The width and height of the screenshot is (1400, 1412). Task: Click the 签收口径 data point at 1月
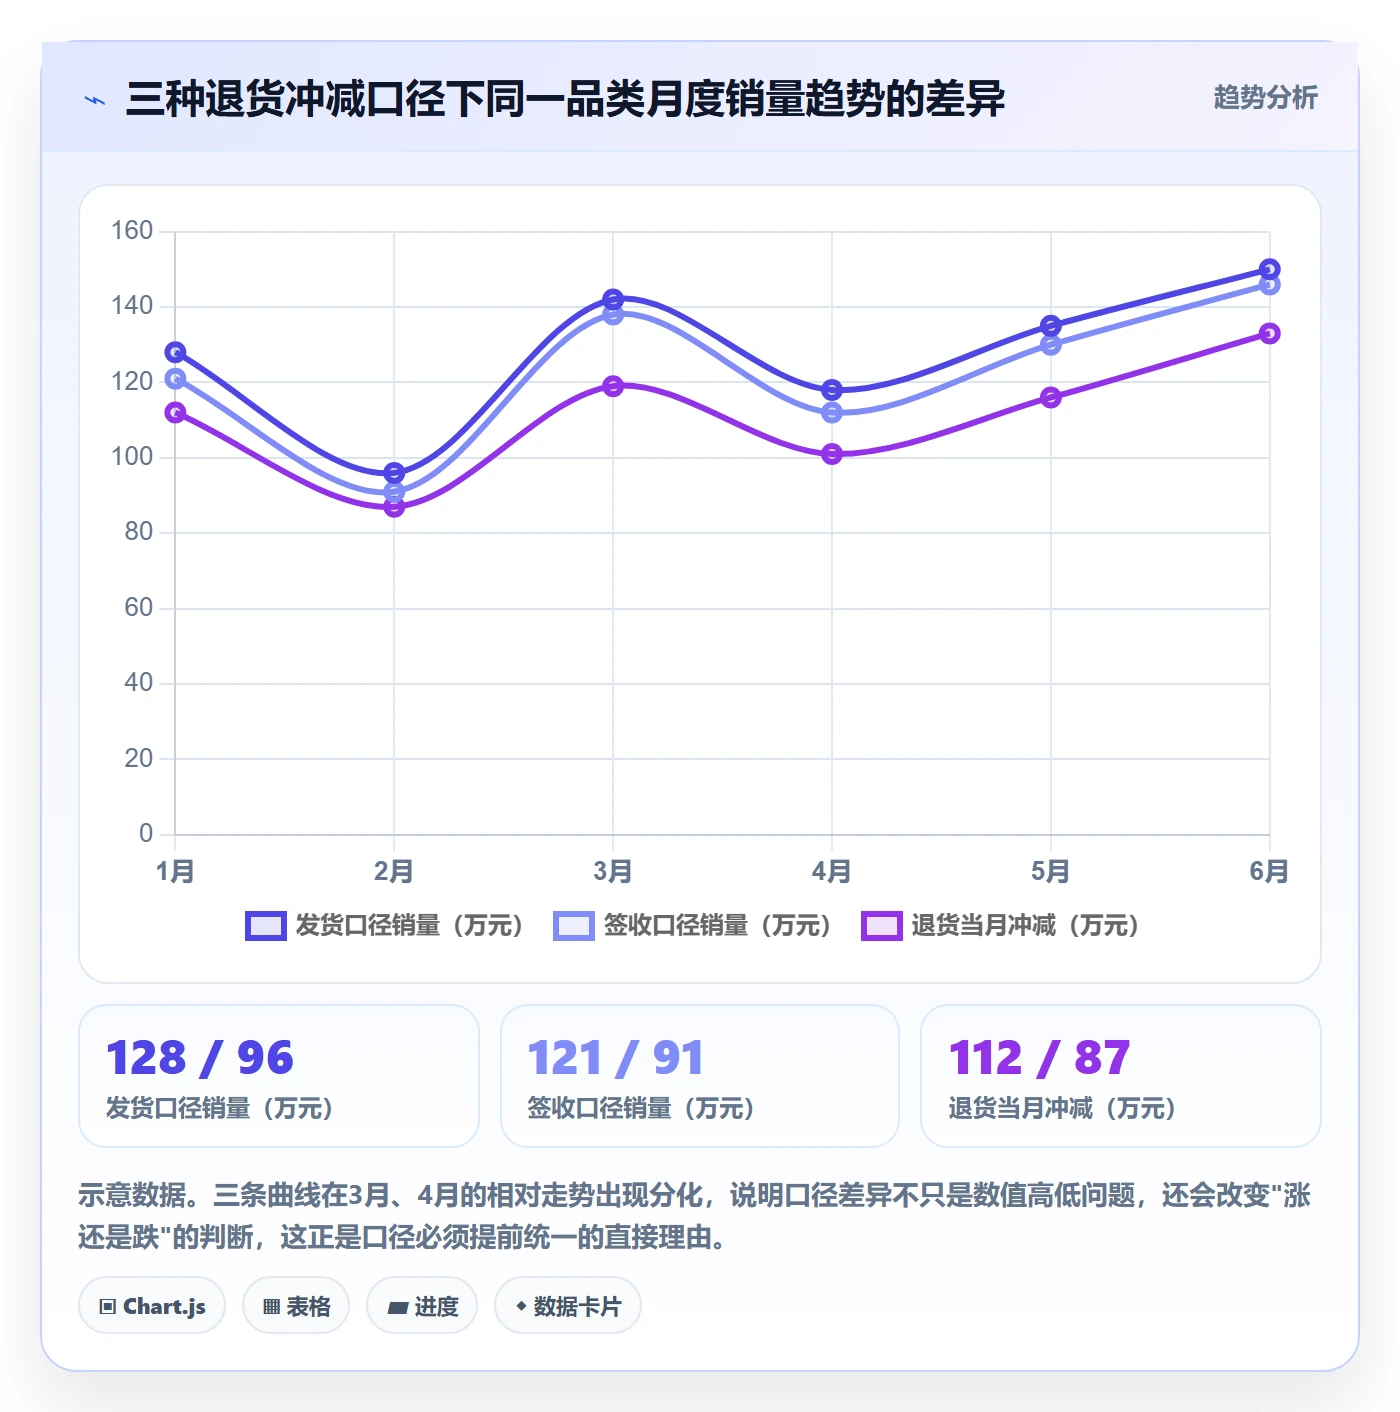coord(175,379)
